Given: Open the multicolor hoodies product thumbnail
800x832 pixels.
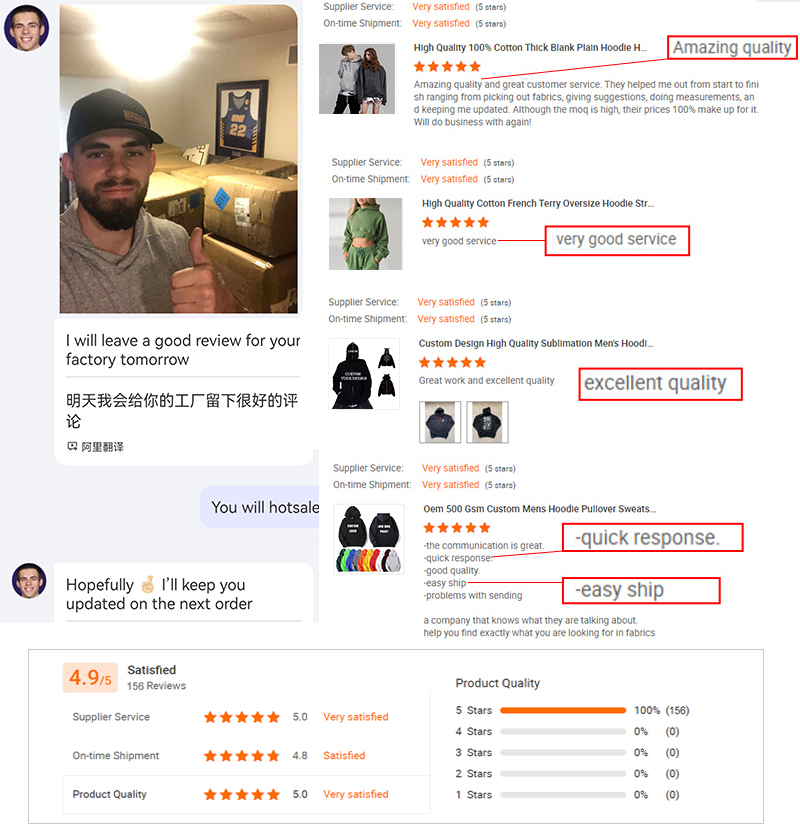Looking at the screenshot, I should pos(369,539).
